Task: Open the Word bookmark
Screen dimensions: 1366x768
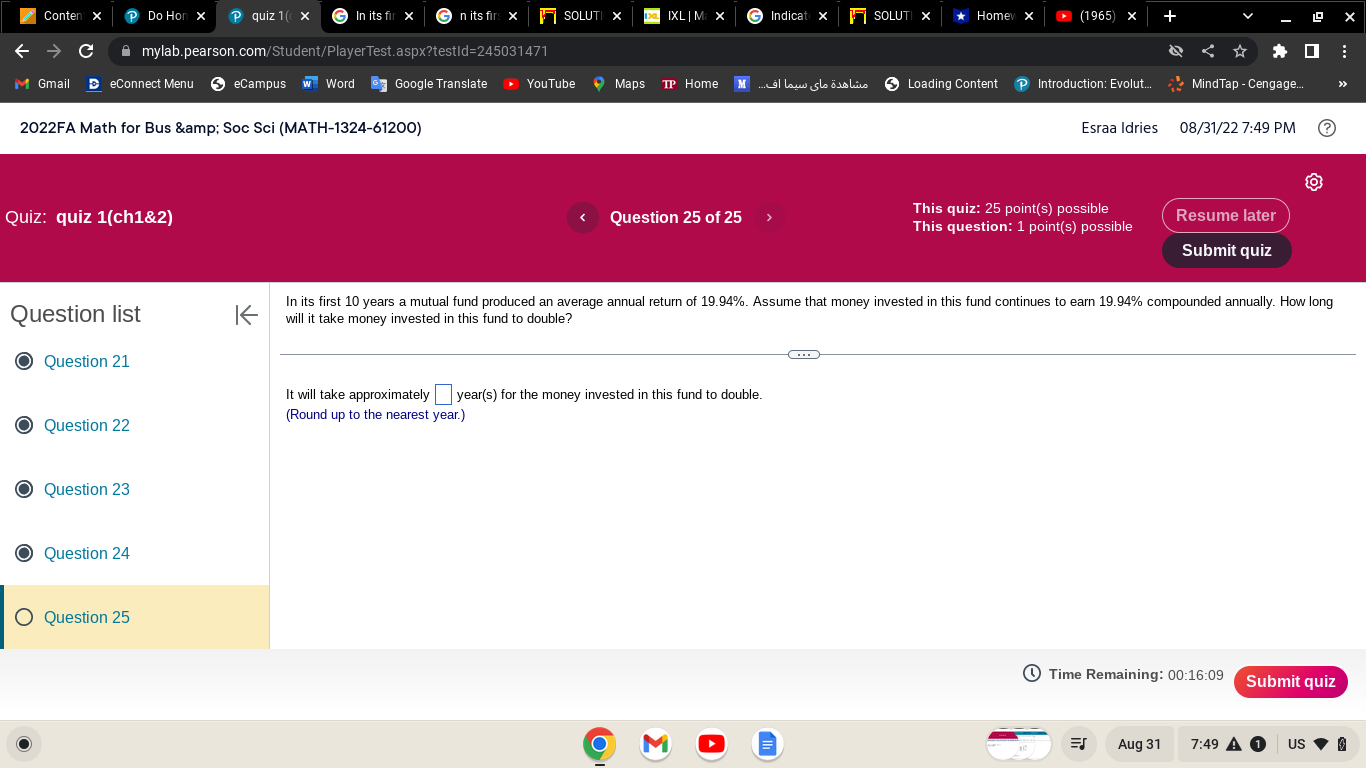Action: 328,84
